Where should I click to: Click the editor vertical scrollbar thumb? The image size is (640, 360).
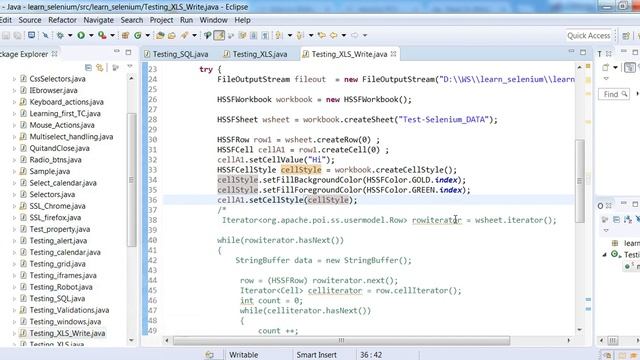(x=580, y=181)
